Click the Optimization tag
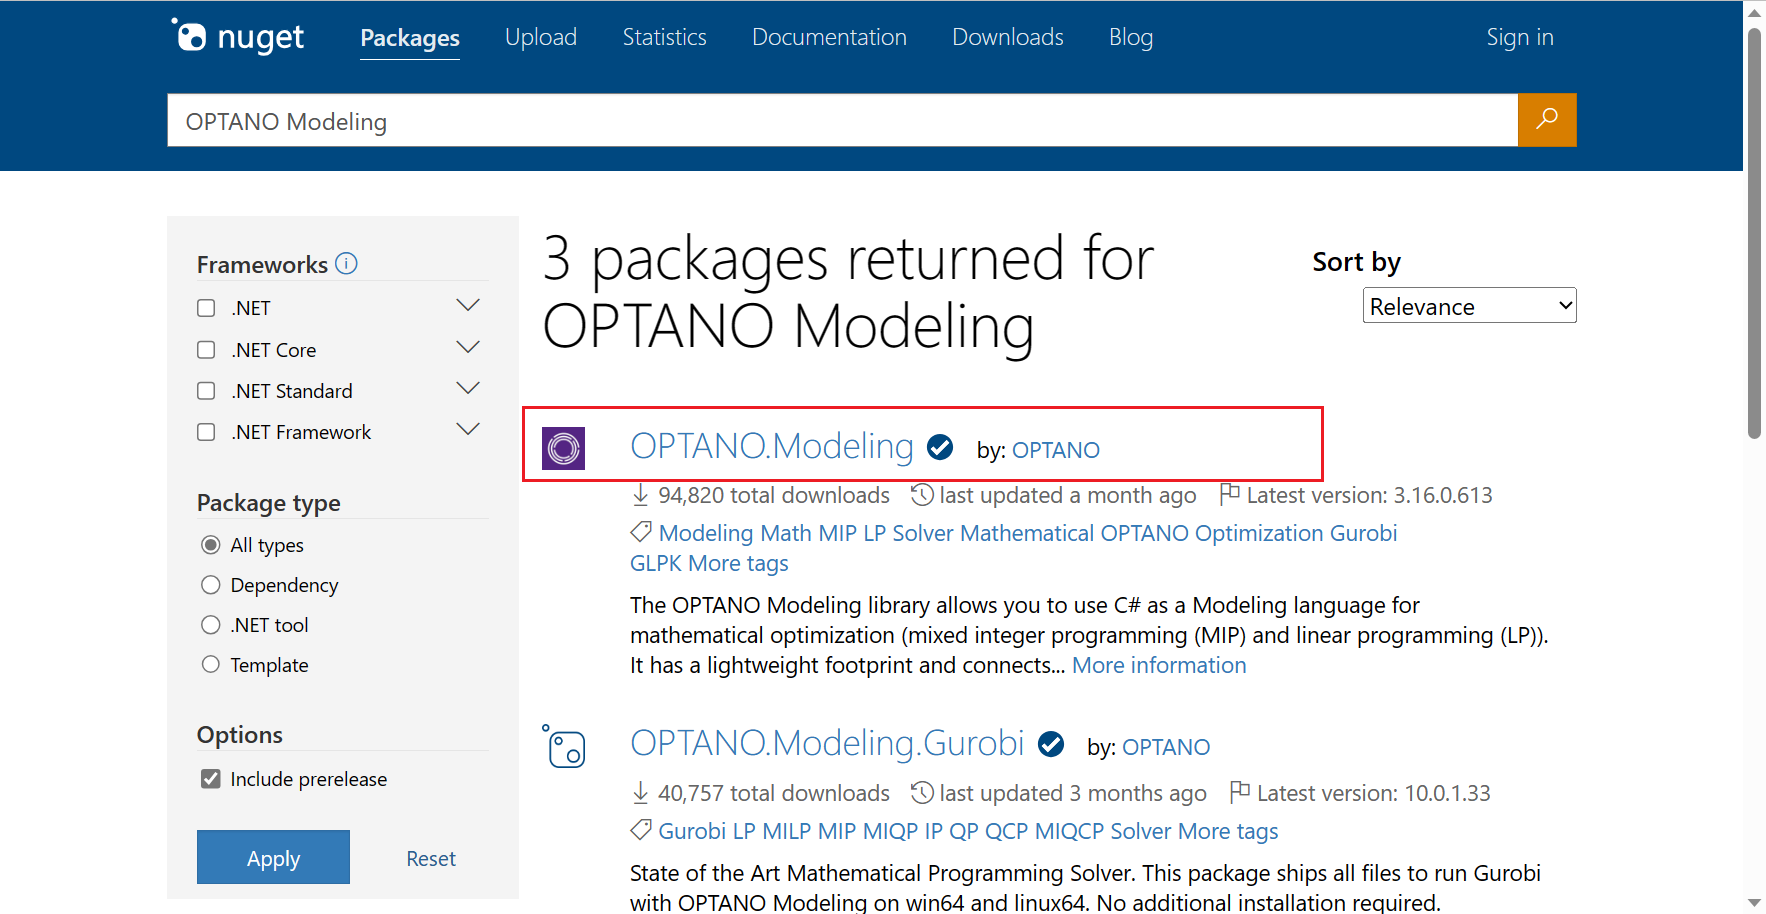1766x914 pixels. (x=1259, y=533)
